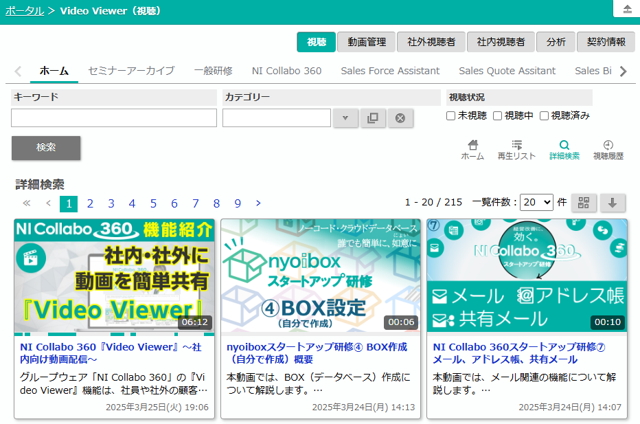Open the 再生リスト playlist icon
The width and height of the screenshot is (640, 424).
pos(516,150)
